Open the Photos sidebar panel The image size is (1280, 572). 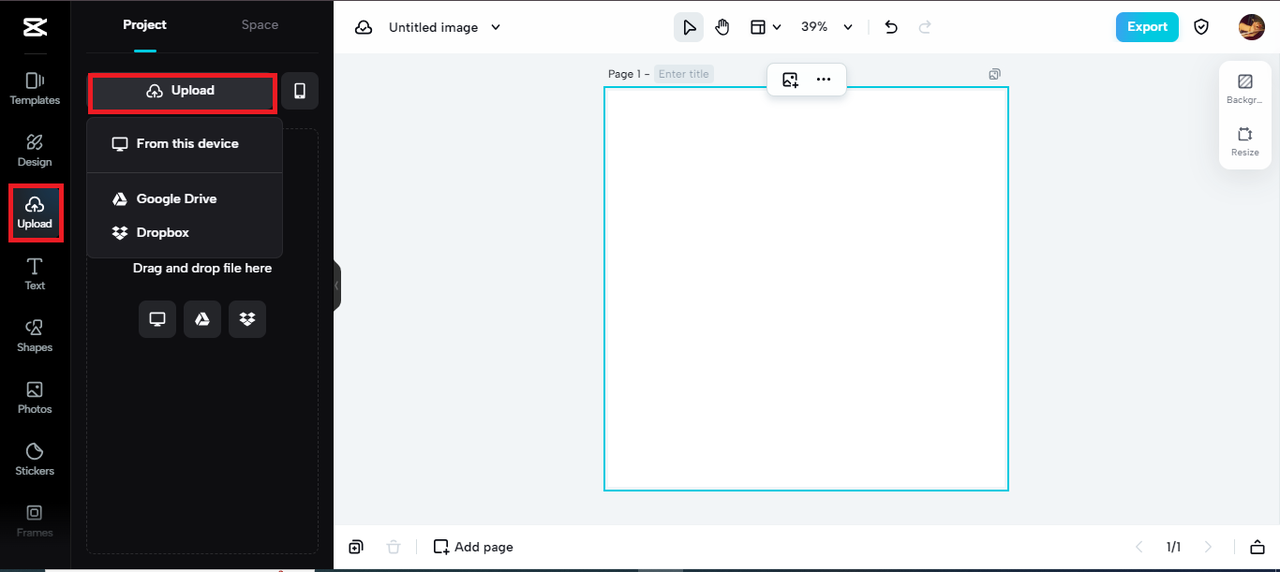click(x=35, y=397)
